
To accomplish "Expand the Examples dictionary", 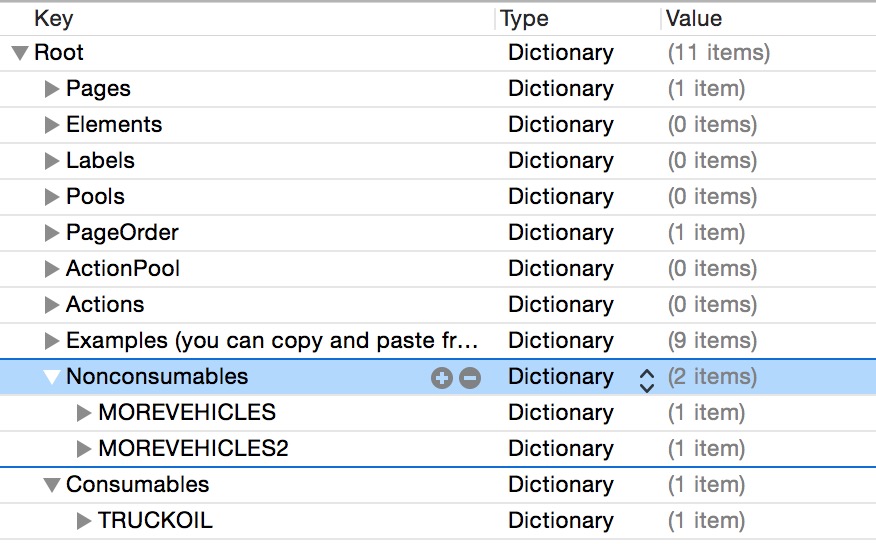I will 52,341.
